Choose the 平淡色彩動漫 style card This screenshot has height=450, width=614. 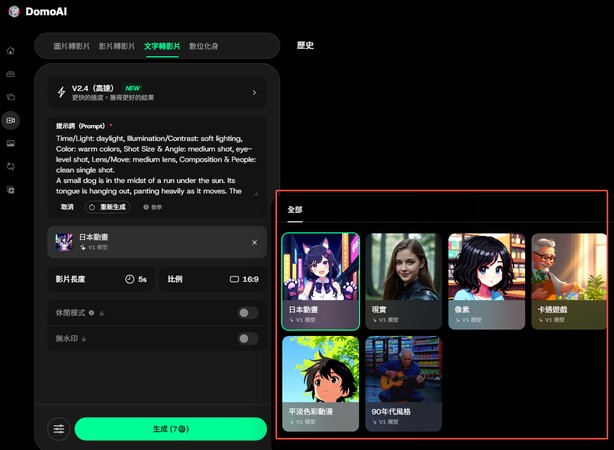coord(320,384)
